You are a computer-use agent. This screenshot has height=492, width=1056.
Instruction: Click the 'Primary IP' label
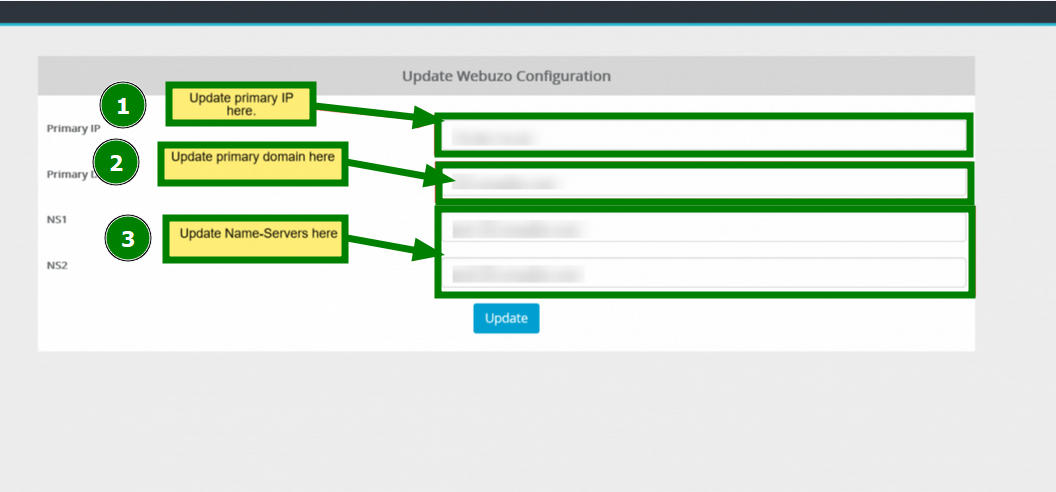pyautogui.click(x=73, y=129)
